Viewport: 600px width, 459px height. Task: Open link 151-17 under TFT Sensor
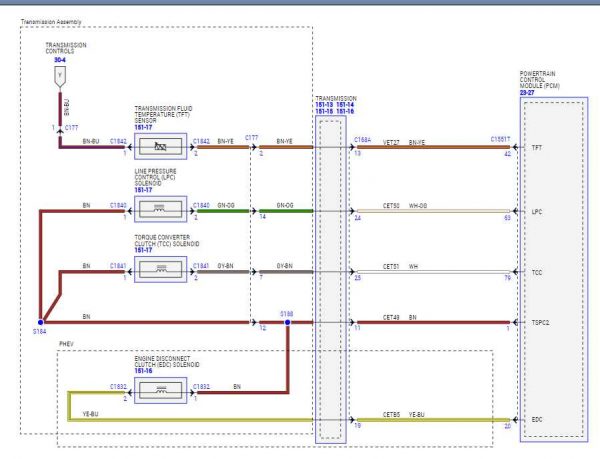143,127
